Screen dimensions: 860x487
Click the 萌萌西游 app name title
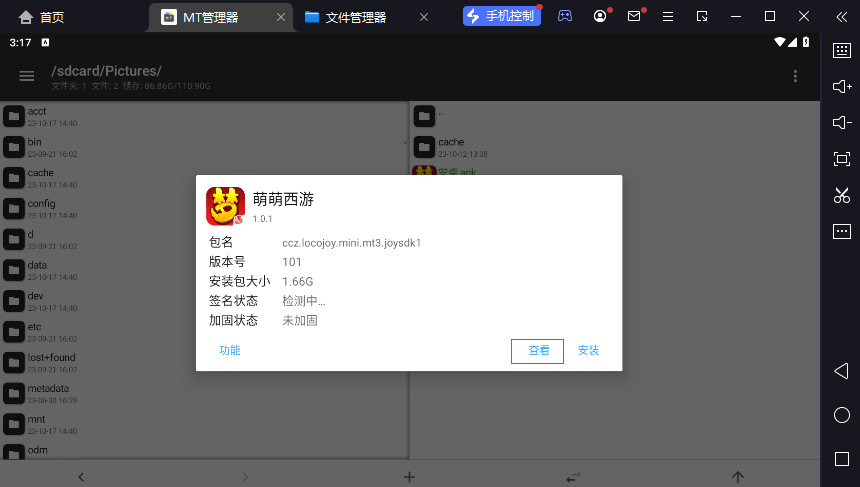(283, 199)
